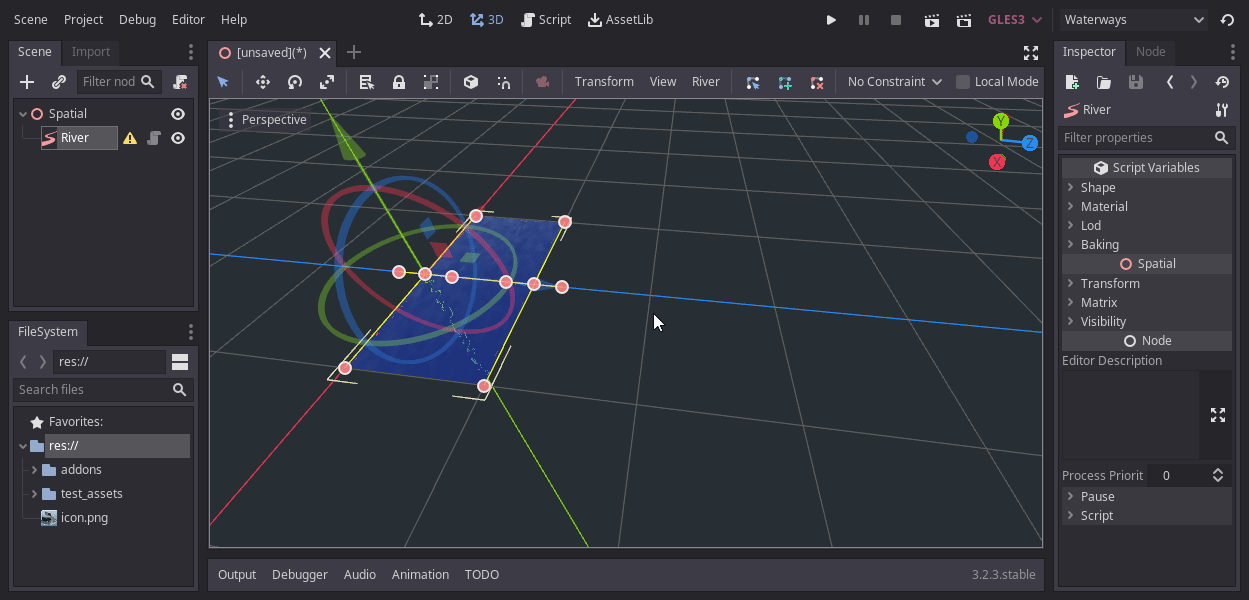Image resolution: width=1249 pixels, height=600 pixels.
Task: Open the Waterways dropdown in the top bar
Action: [x=1133, y=20]
